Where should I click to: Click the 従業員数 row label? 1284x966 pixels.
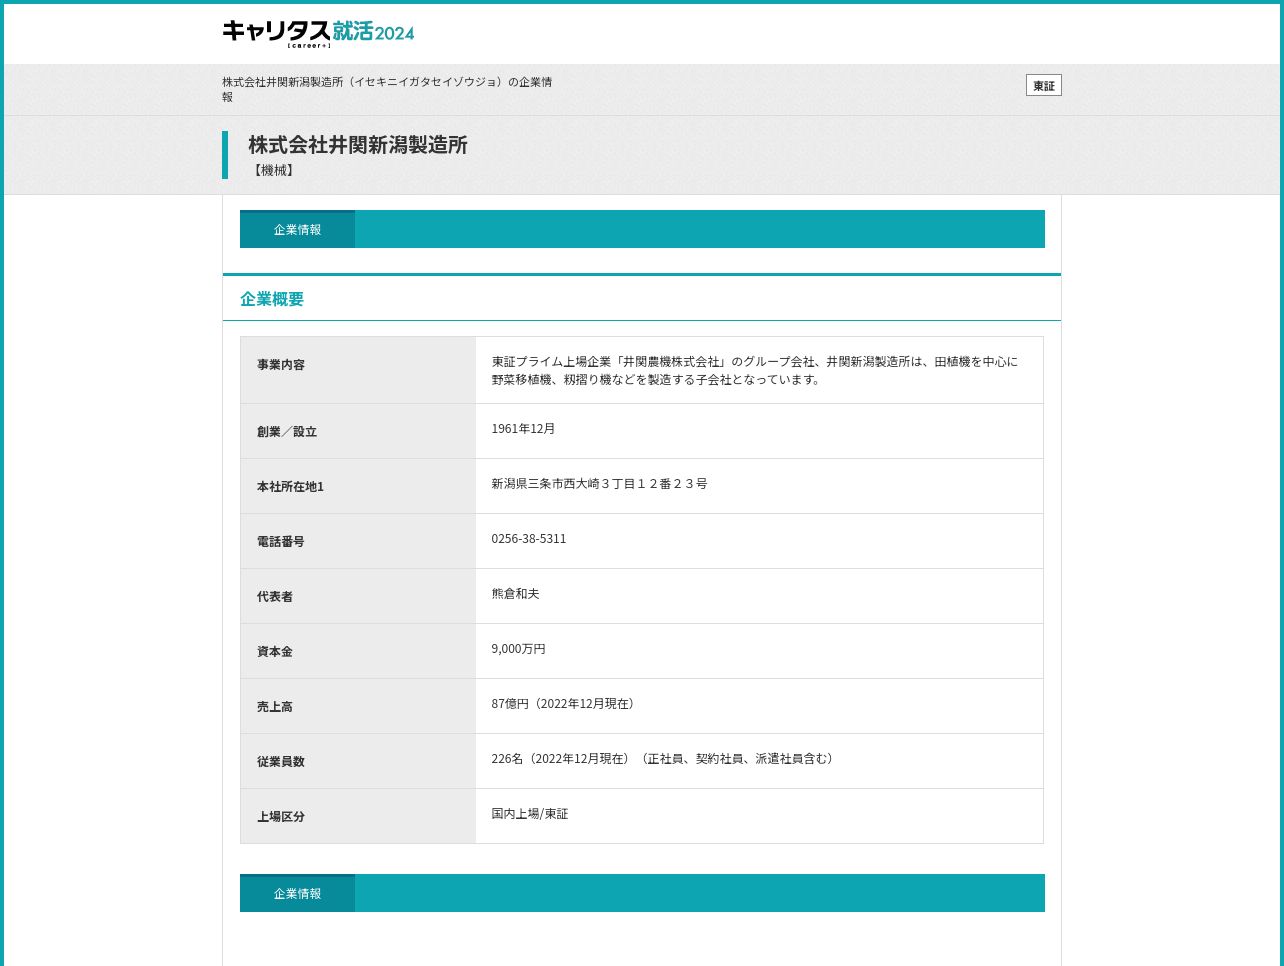point(281,762)
